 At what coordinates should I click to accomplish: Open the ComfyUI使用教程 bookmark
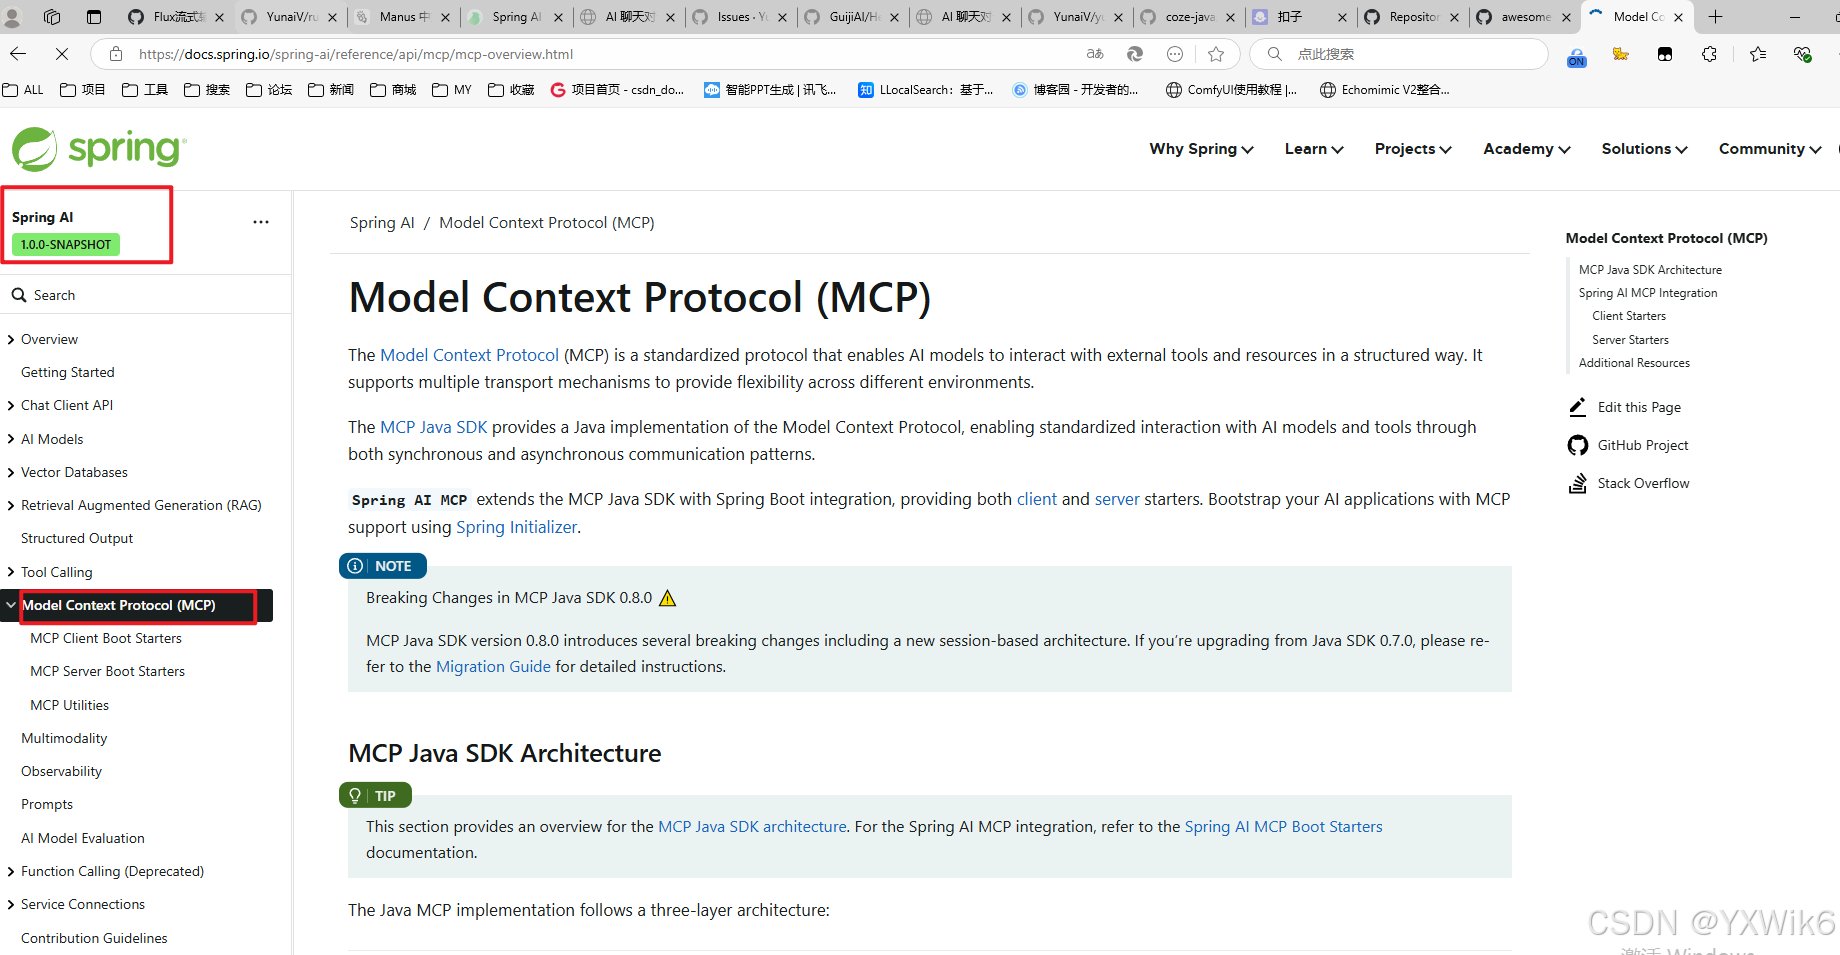(x=1231, y=90)
